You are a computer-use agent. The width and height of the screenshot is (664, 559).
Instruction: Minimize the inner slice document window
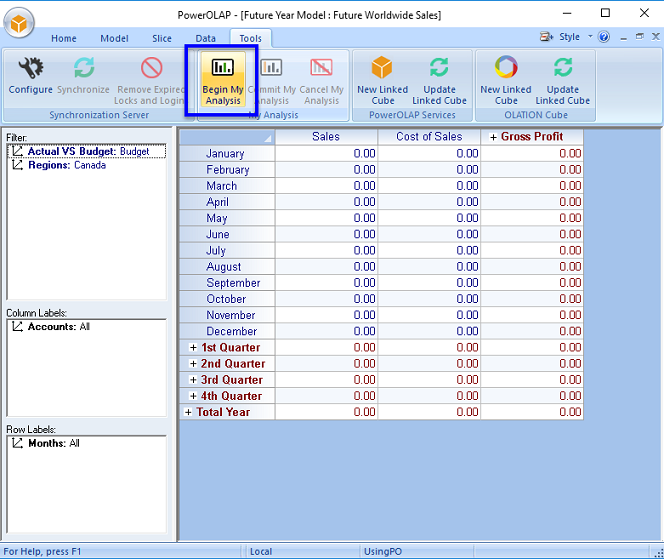(x=623, y=37)
